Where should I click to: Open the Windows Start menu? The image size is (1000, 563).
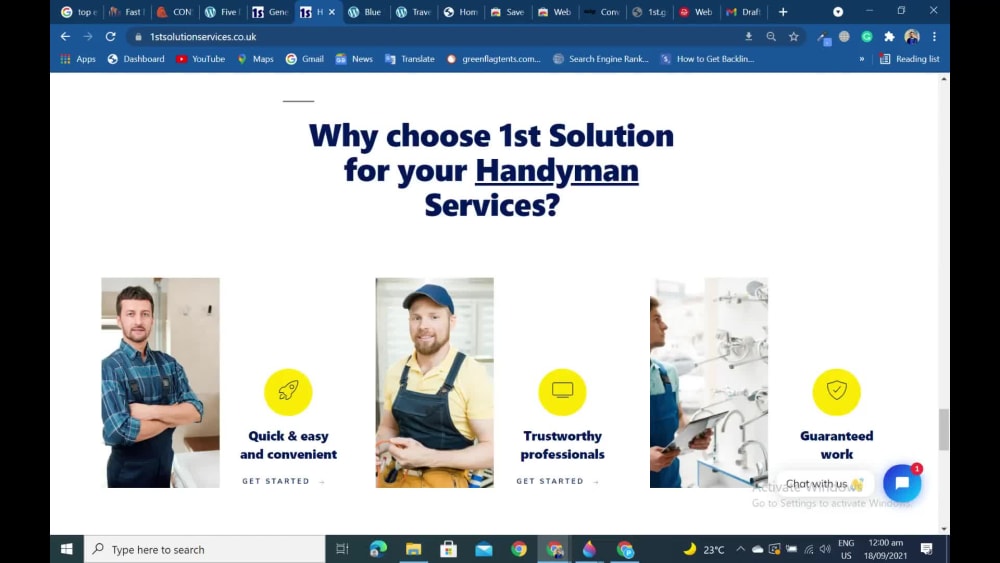(x=66, y=549)
